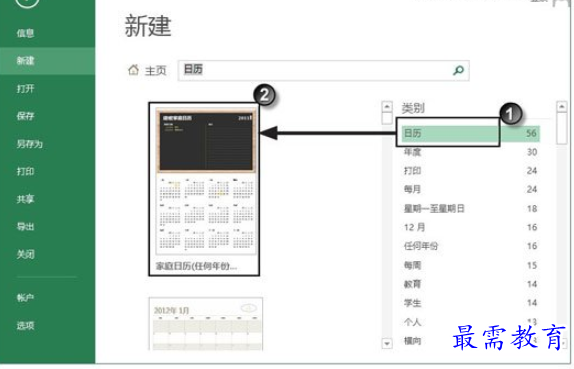
Task: Filter by 星期一至星期日 category
Action: [x=470, y=209]
